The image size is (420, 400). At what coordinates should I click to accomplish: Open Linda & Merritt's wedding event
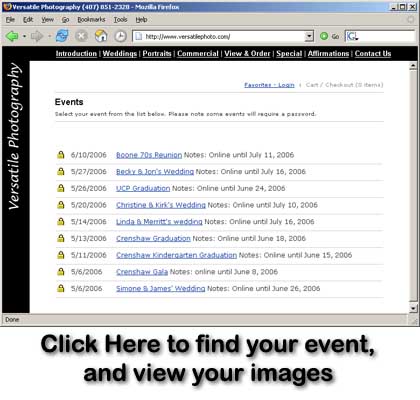pyautogui.click(x=159, y=222)
